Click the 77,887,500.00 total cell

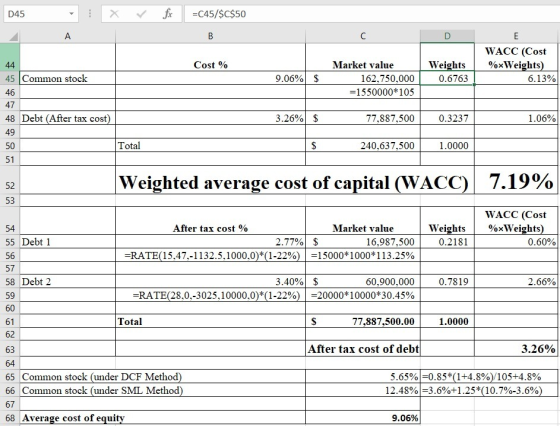(363, 321)
